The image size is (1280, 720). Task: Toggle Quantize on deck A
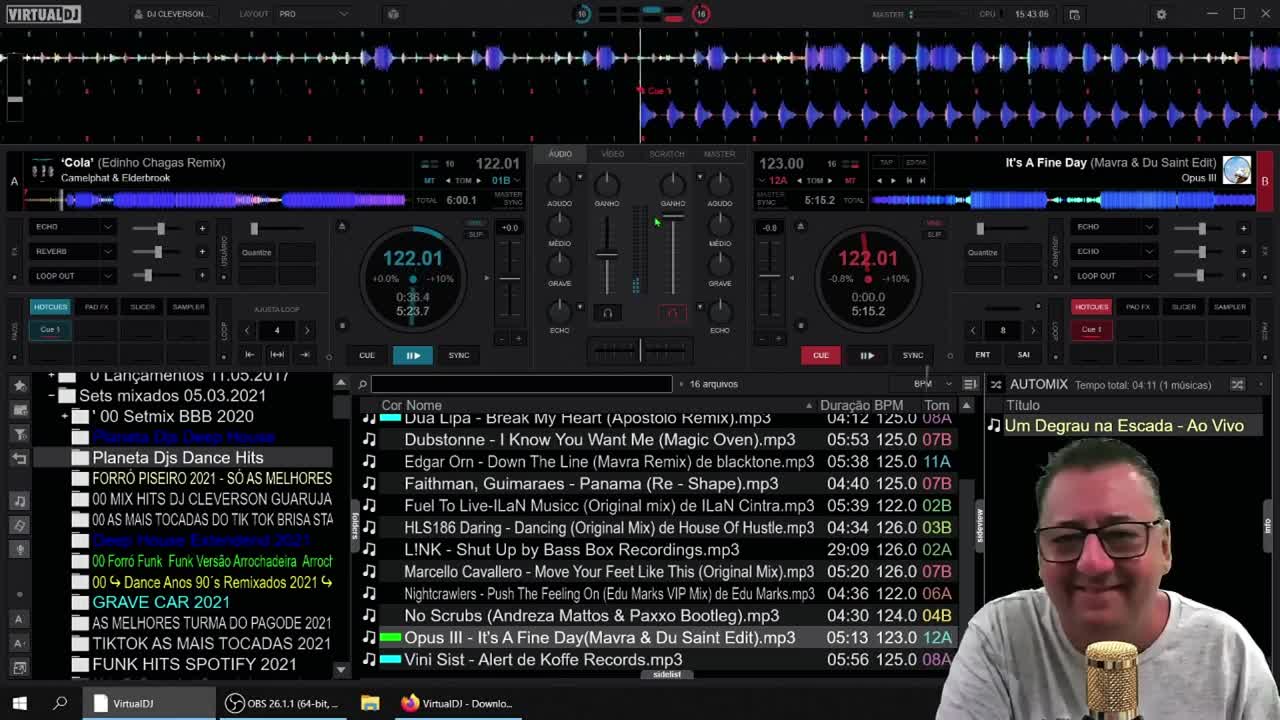click(256, 252)
